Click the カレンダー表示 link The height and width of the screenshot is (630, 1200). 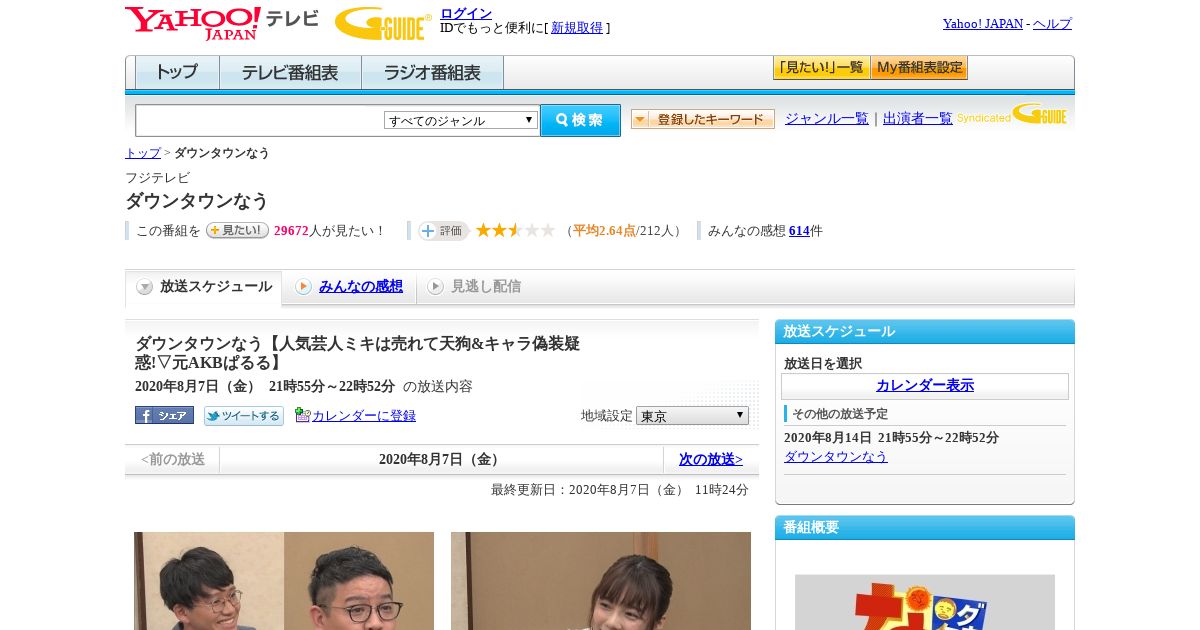pos(925,385)
